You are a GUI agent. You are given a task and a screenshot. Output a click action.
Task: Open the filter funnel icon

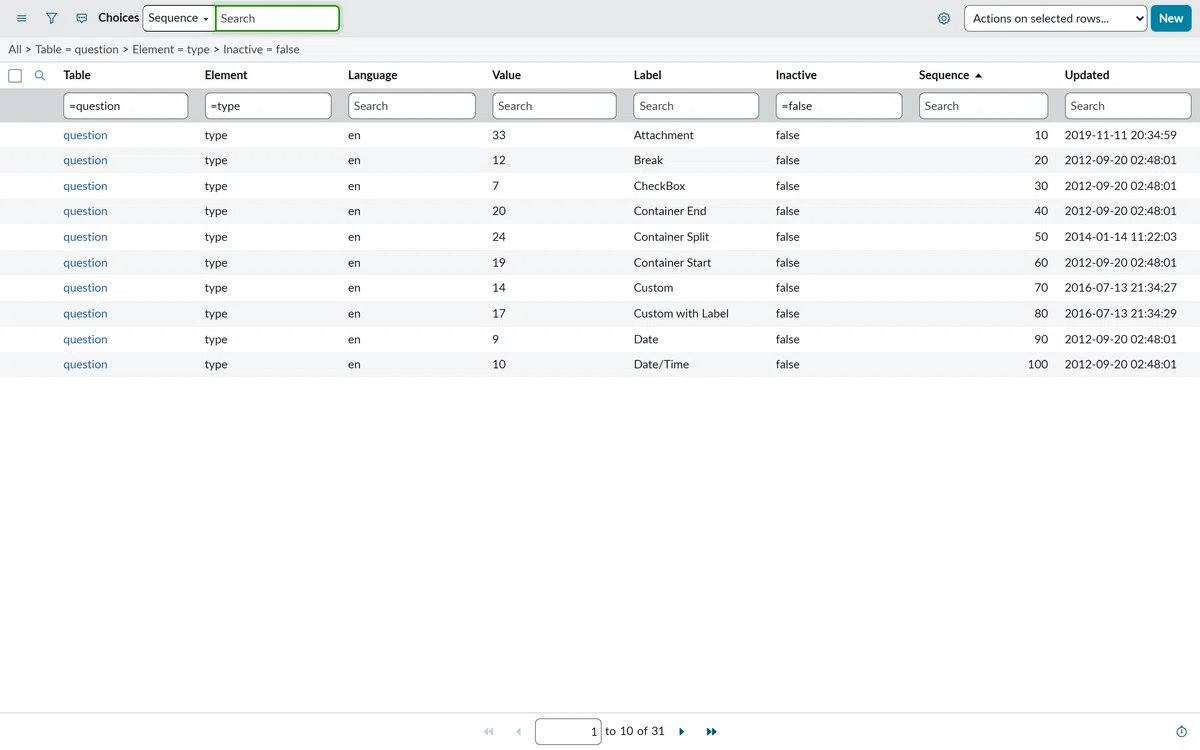[52, 18]
